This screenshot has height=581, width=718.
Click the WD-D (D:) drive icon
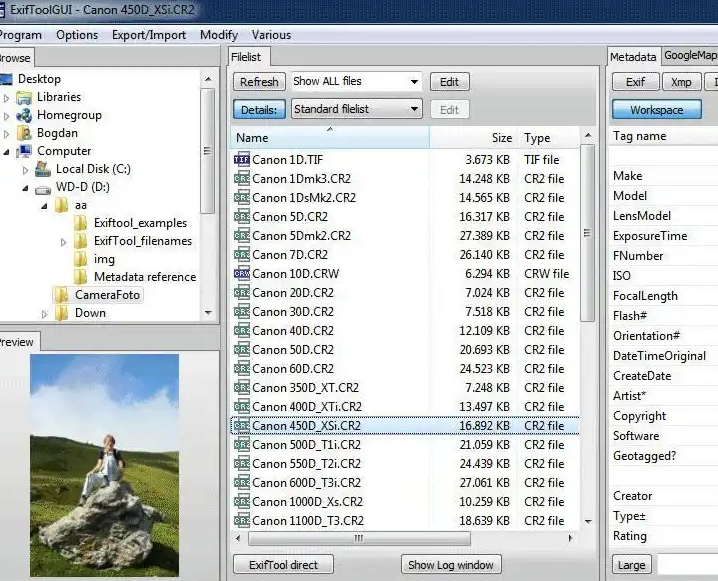pos(43,189)
